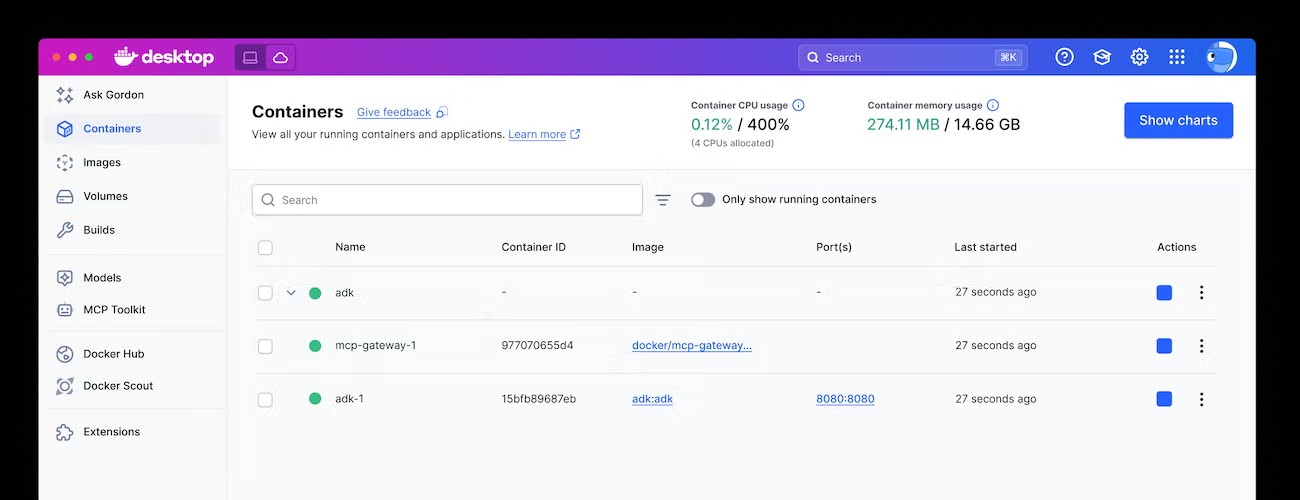Open the Learning center graduation cap icon
The width and height of the screenshot is (1300, 500).
click(1102, 57)
